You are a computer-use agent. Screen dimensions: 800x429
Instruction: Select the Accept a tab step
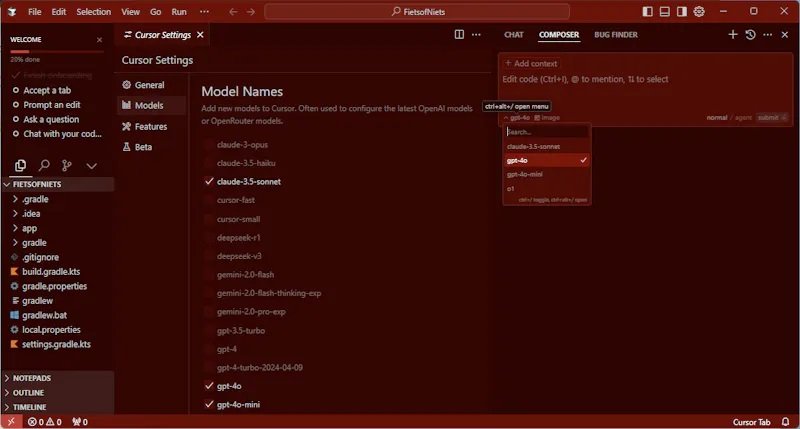(47, 90)
